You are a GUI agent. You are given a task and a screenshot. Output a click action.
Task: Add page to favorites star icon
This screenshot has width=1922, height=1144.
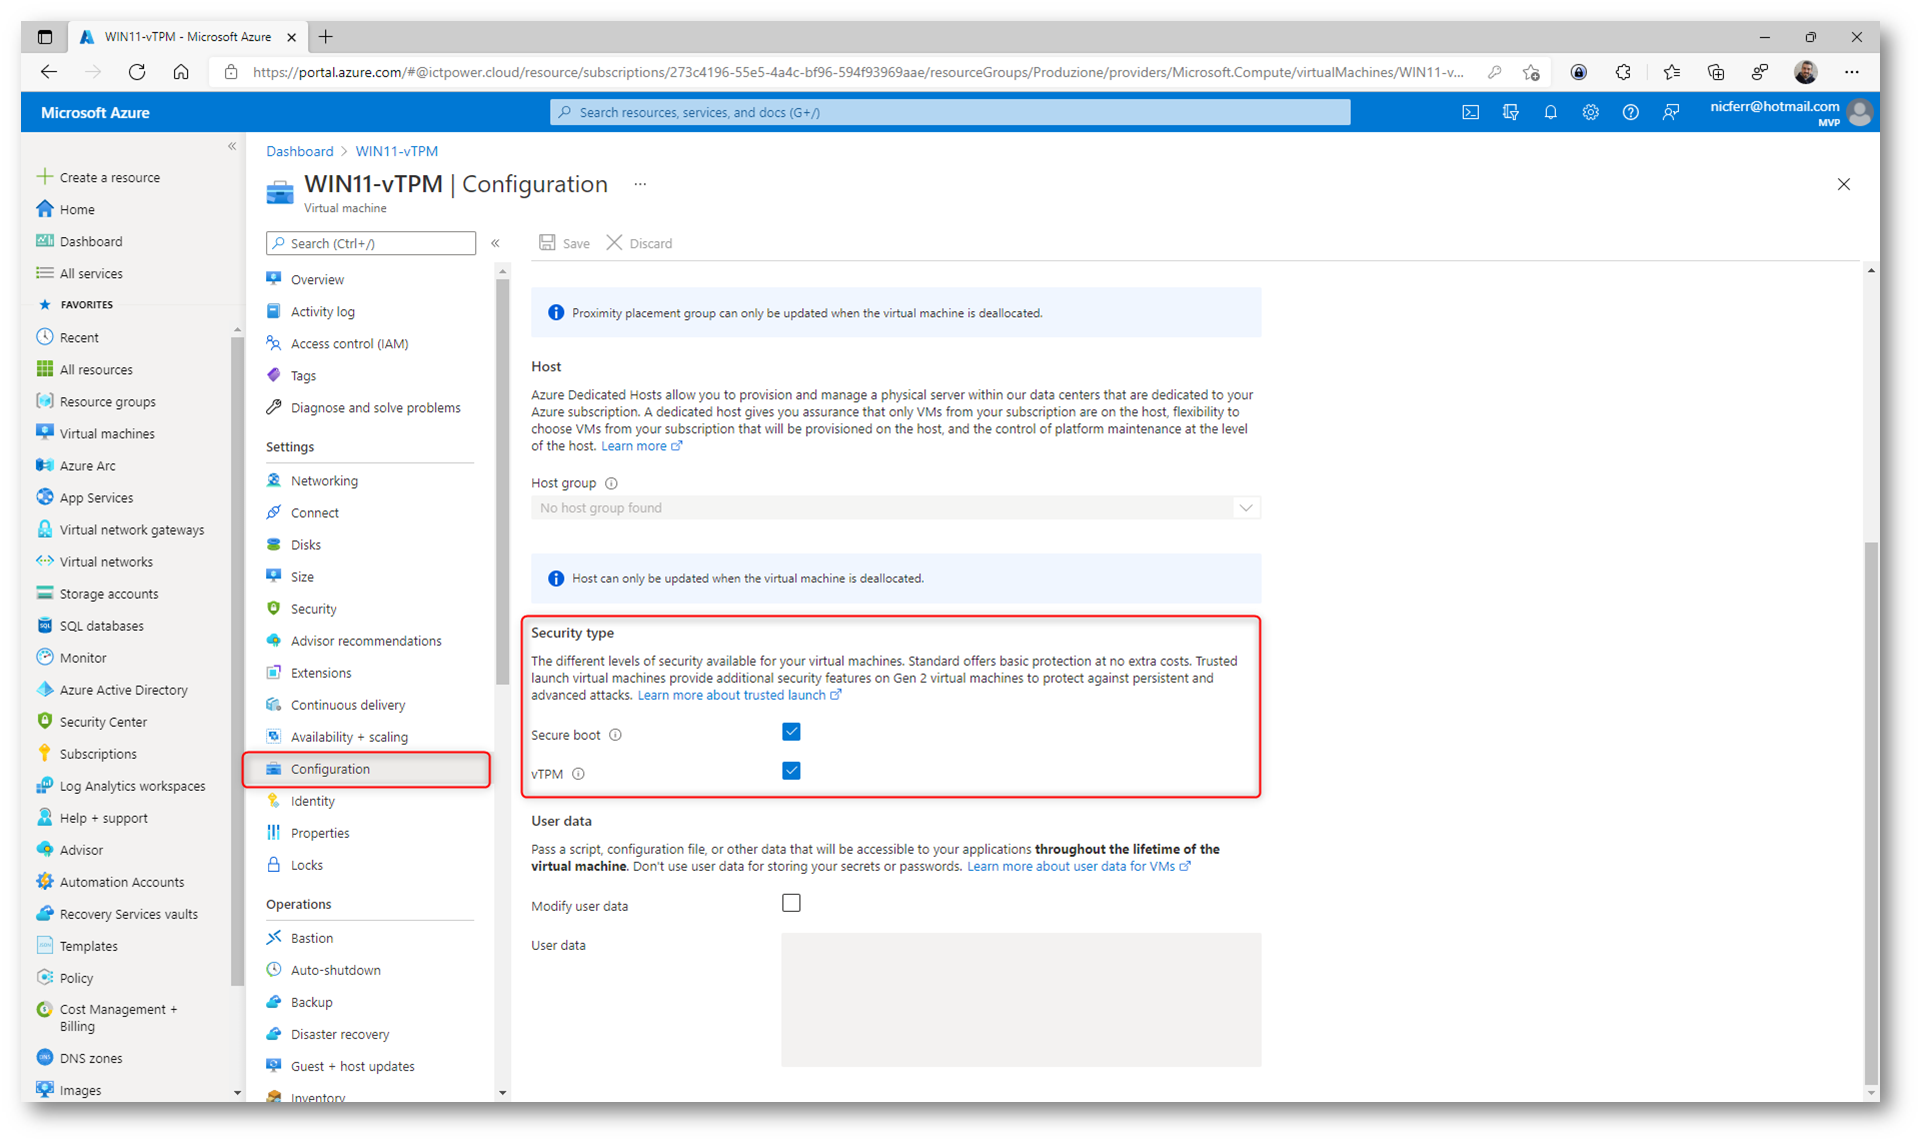point(1531,72)
